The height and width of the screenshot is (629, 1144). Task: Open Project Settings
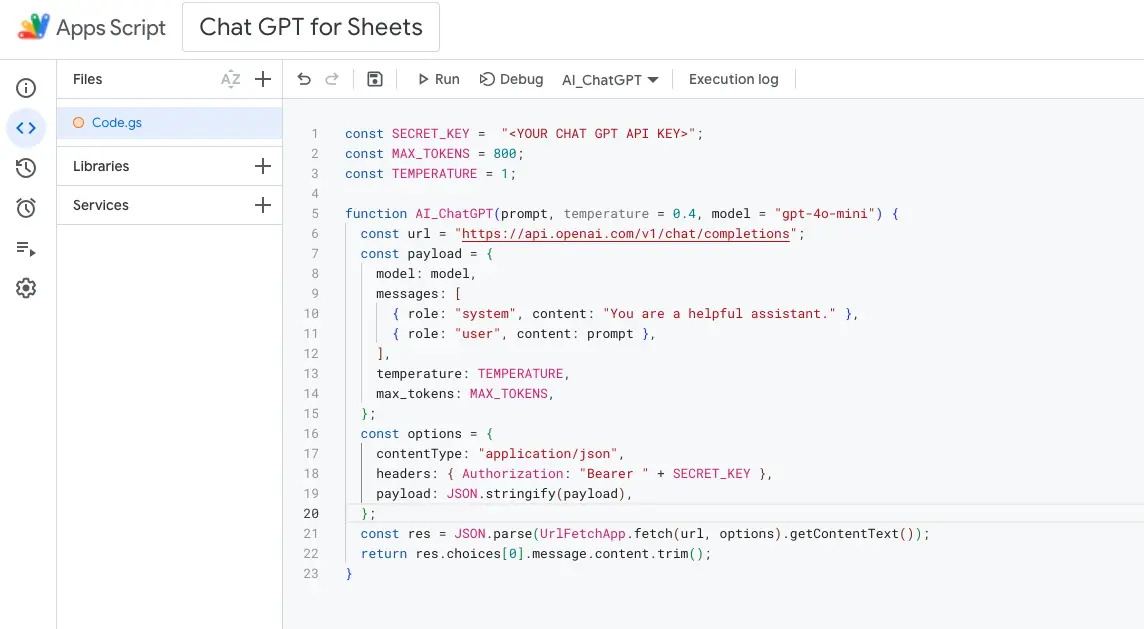pos(26,288)
